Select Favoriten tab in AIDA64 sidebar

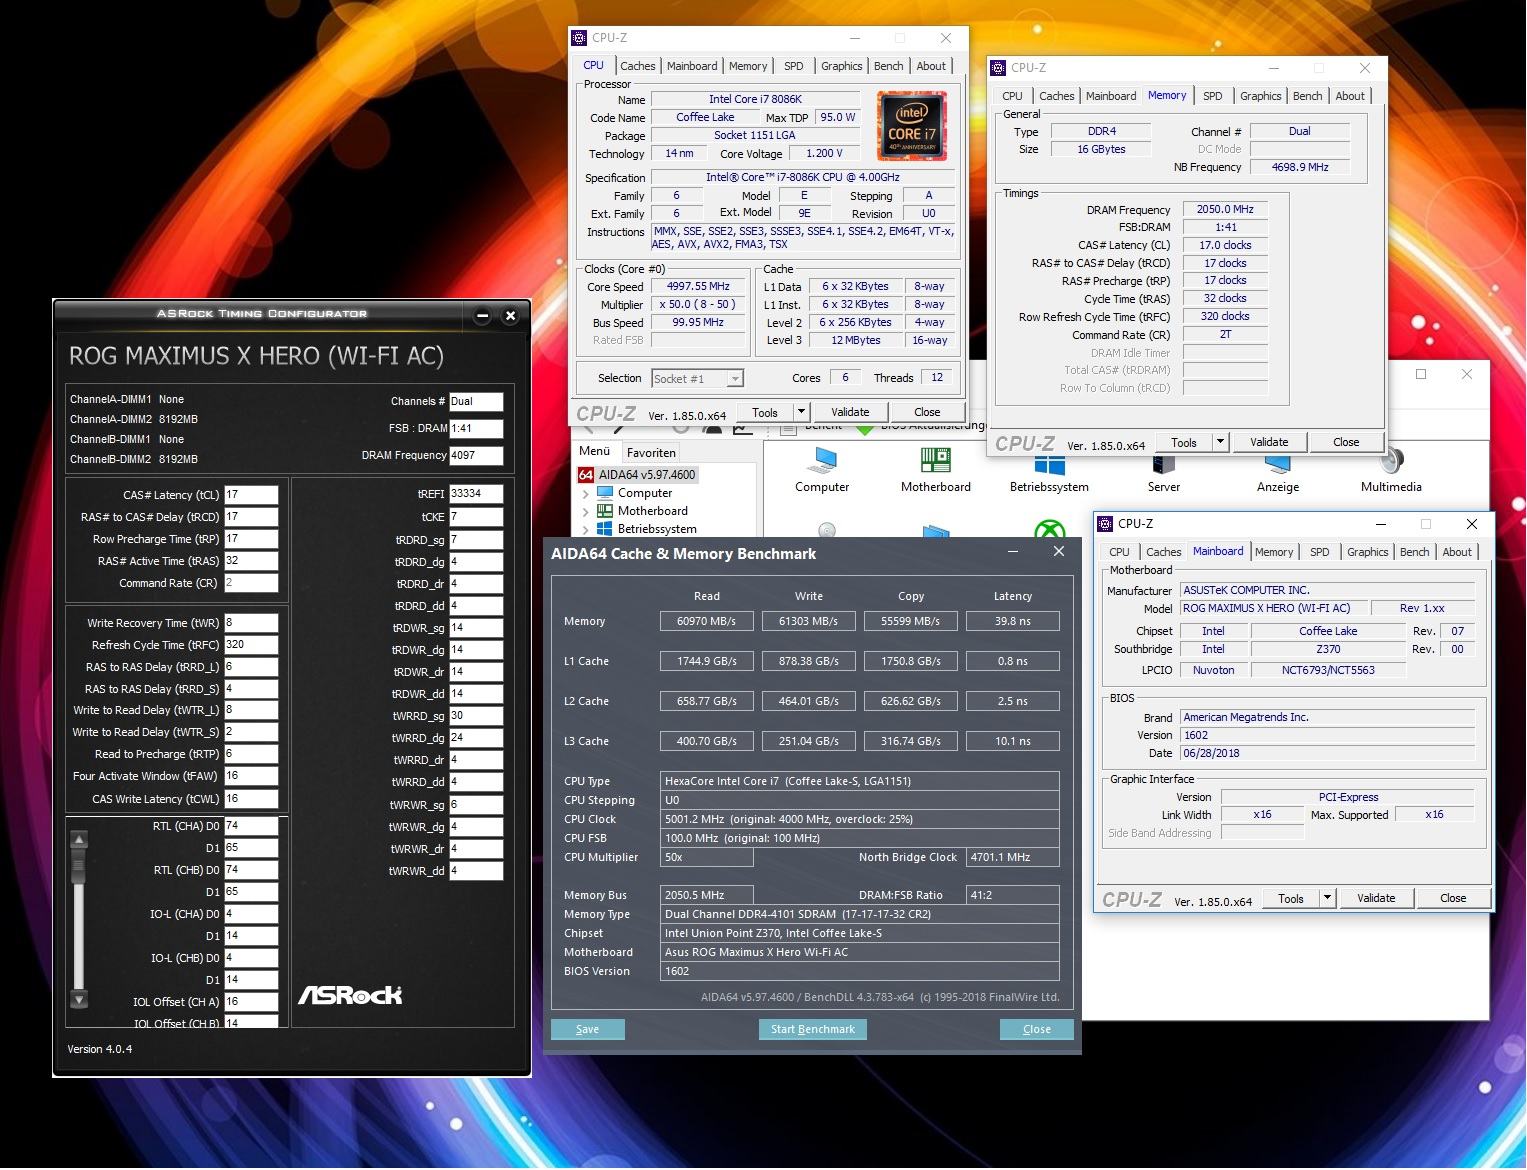(651, 453)
